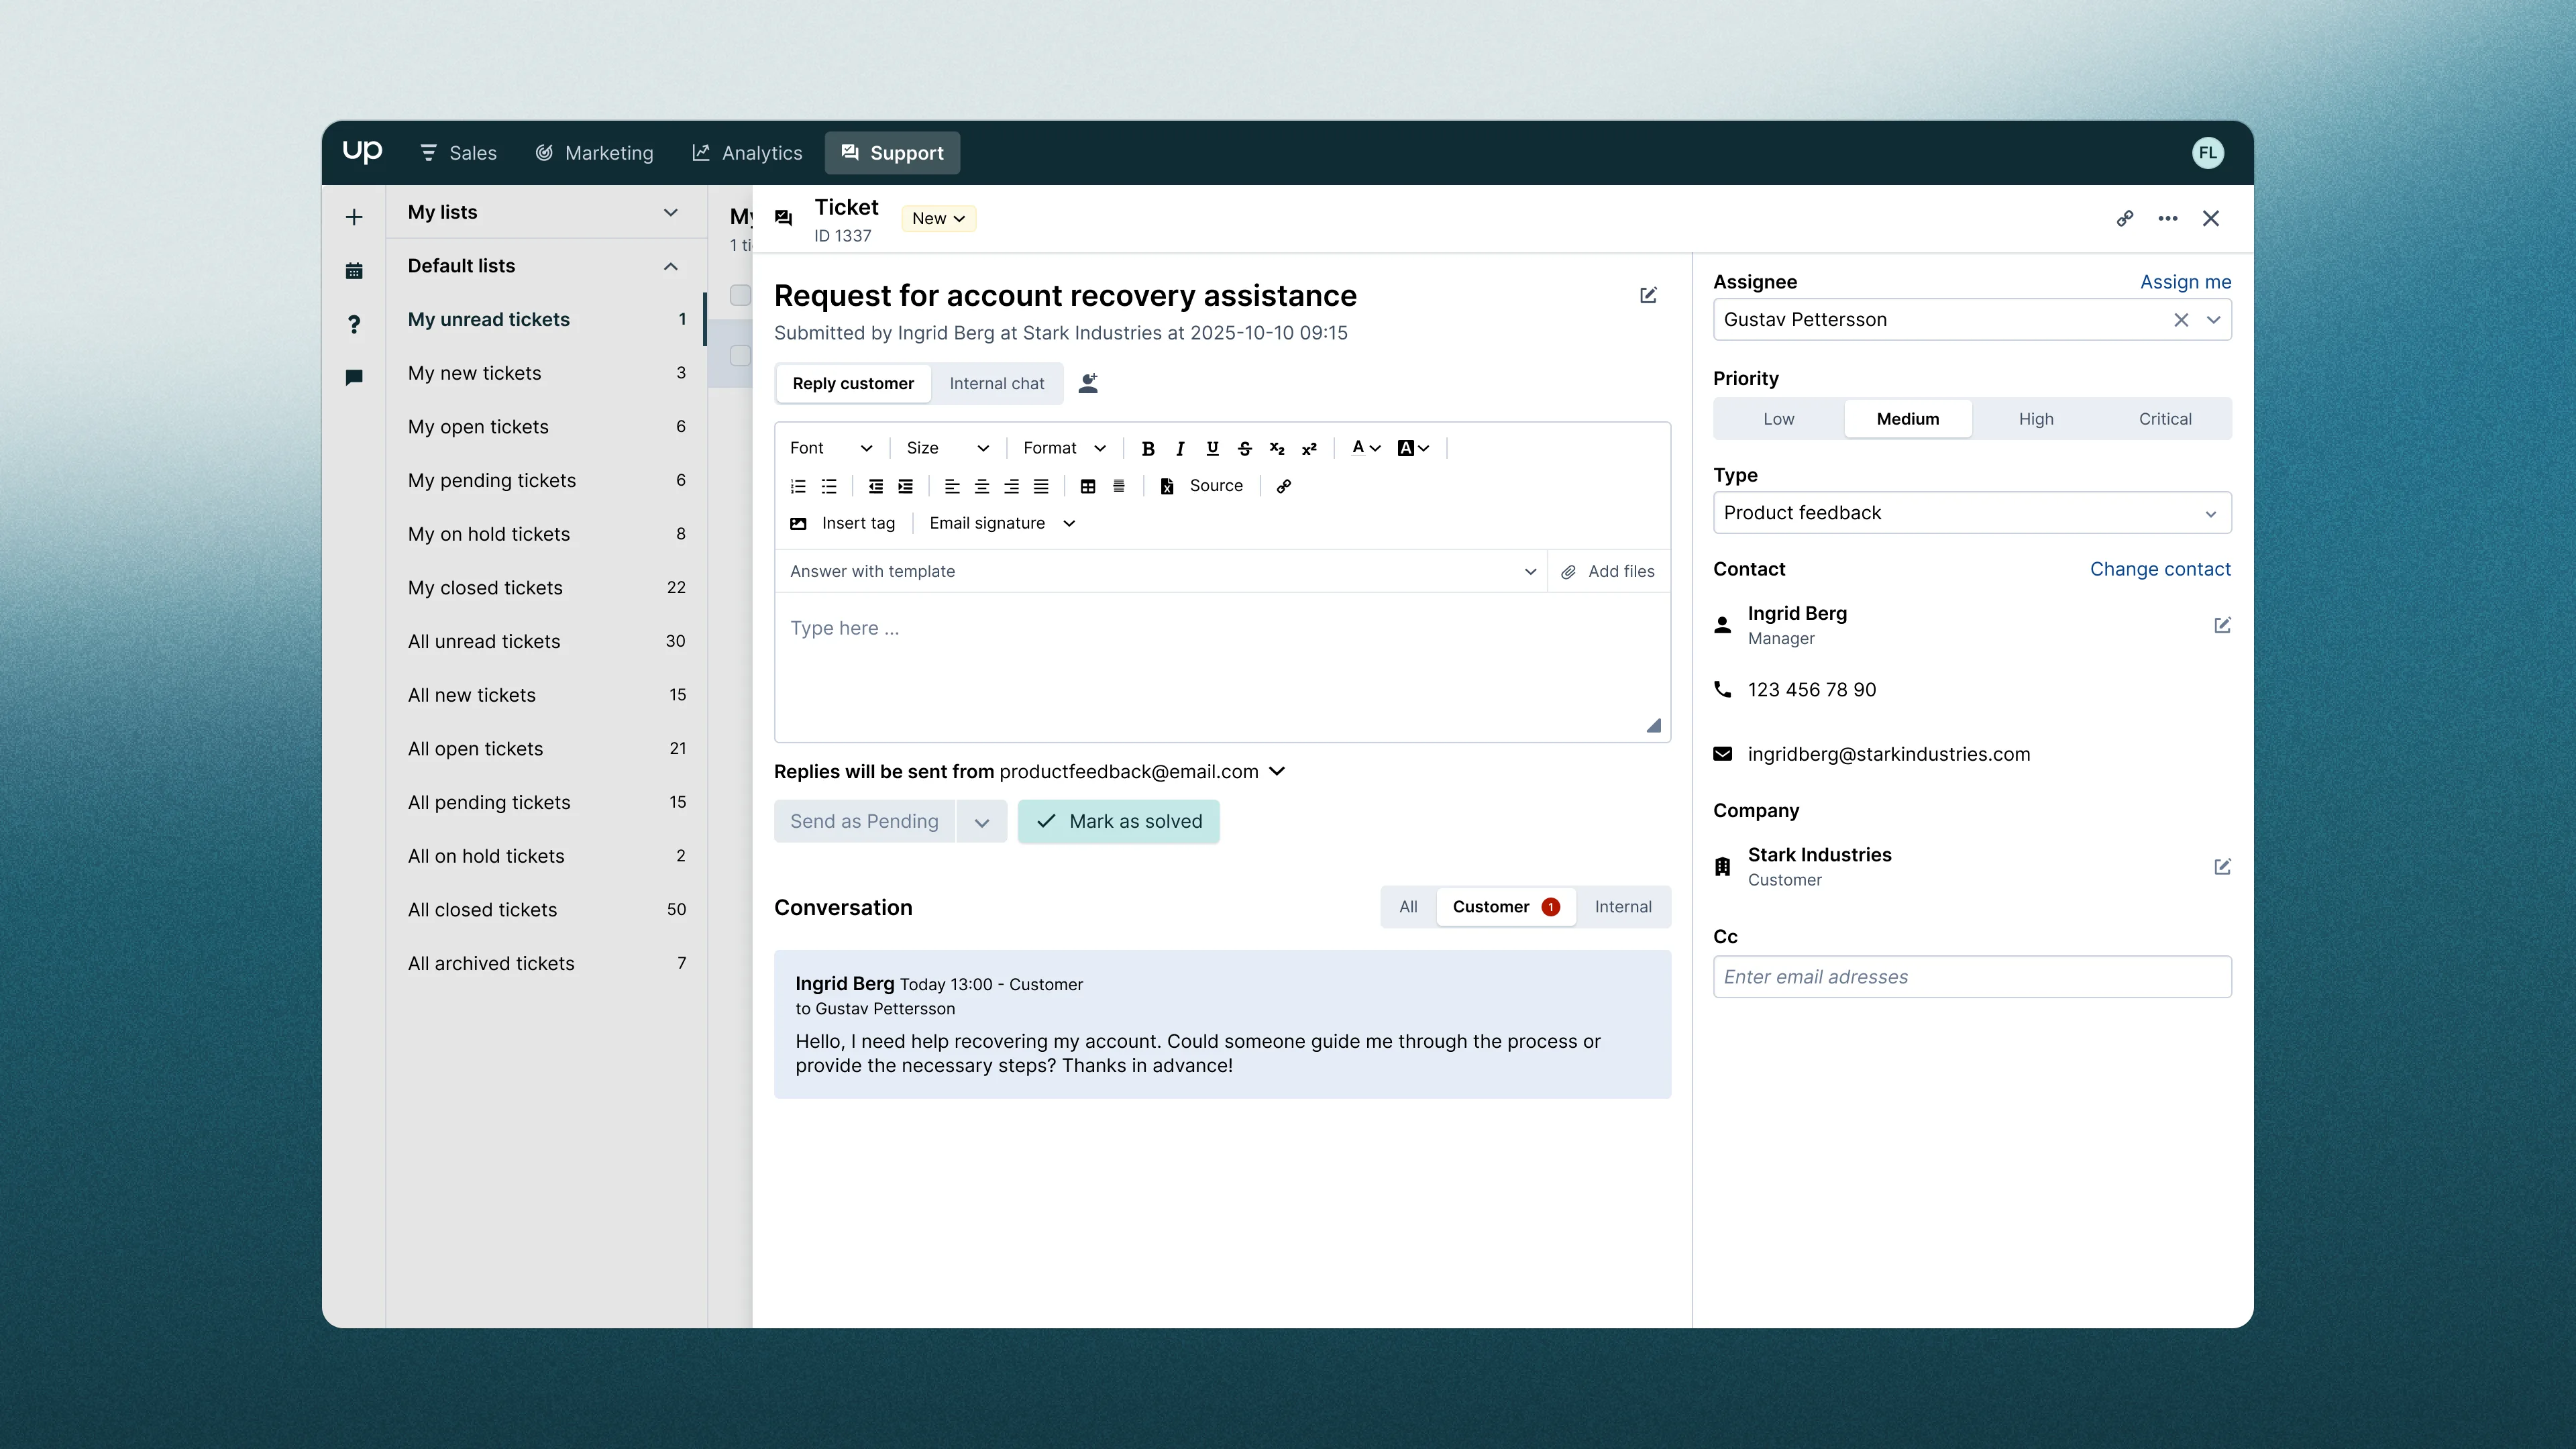Open Support in top navigation
The width and height of the screenshot is (2576, 1449).
pyautogui.click(x=892, y=153)
